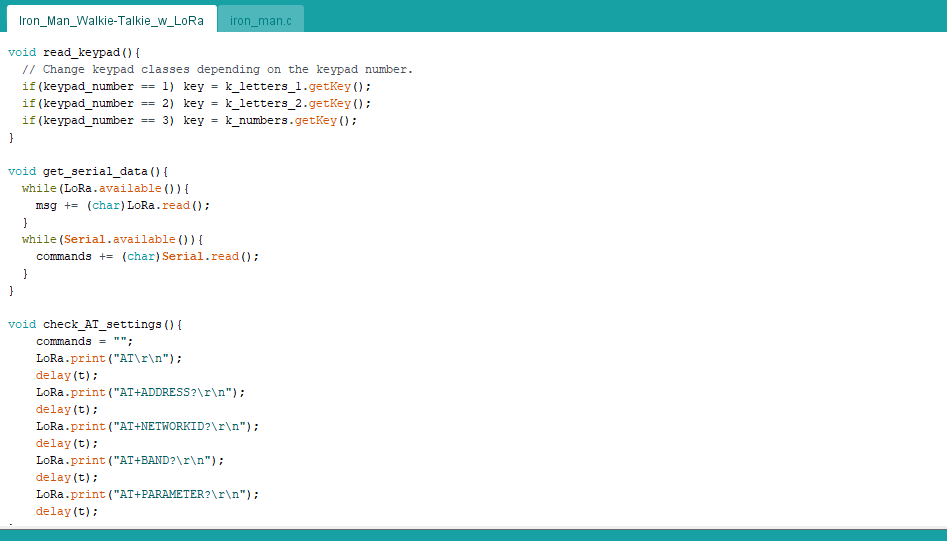Place cursor on the keypad classes comment line

216,69
